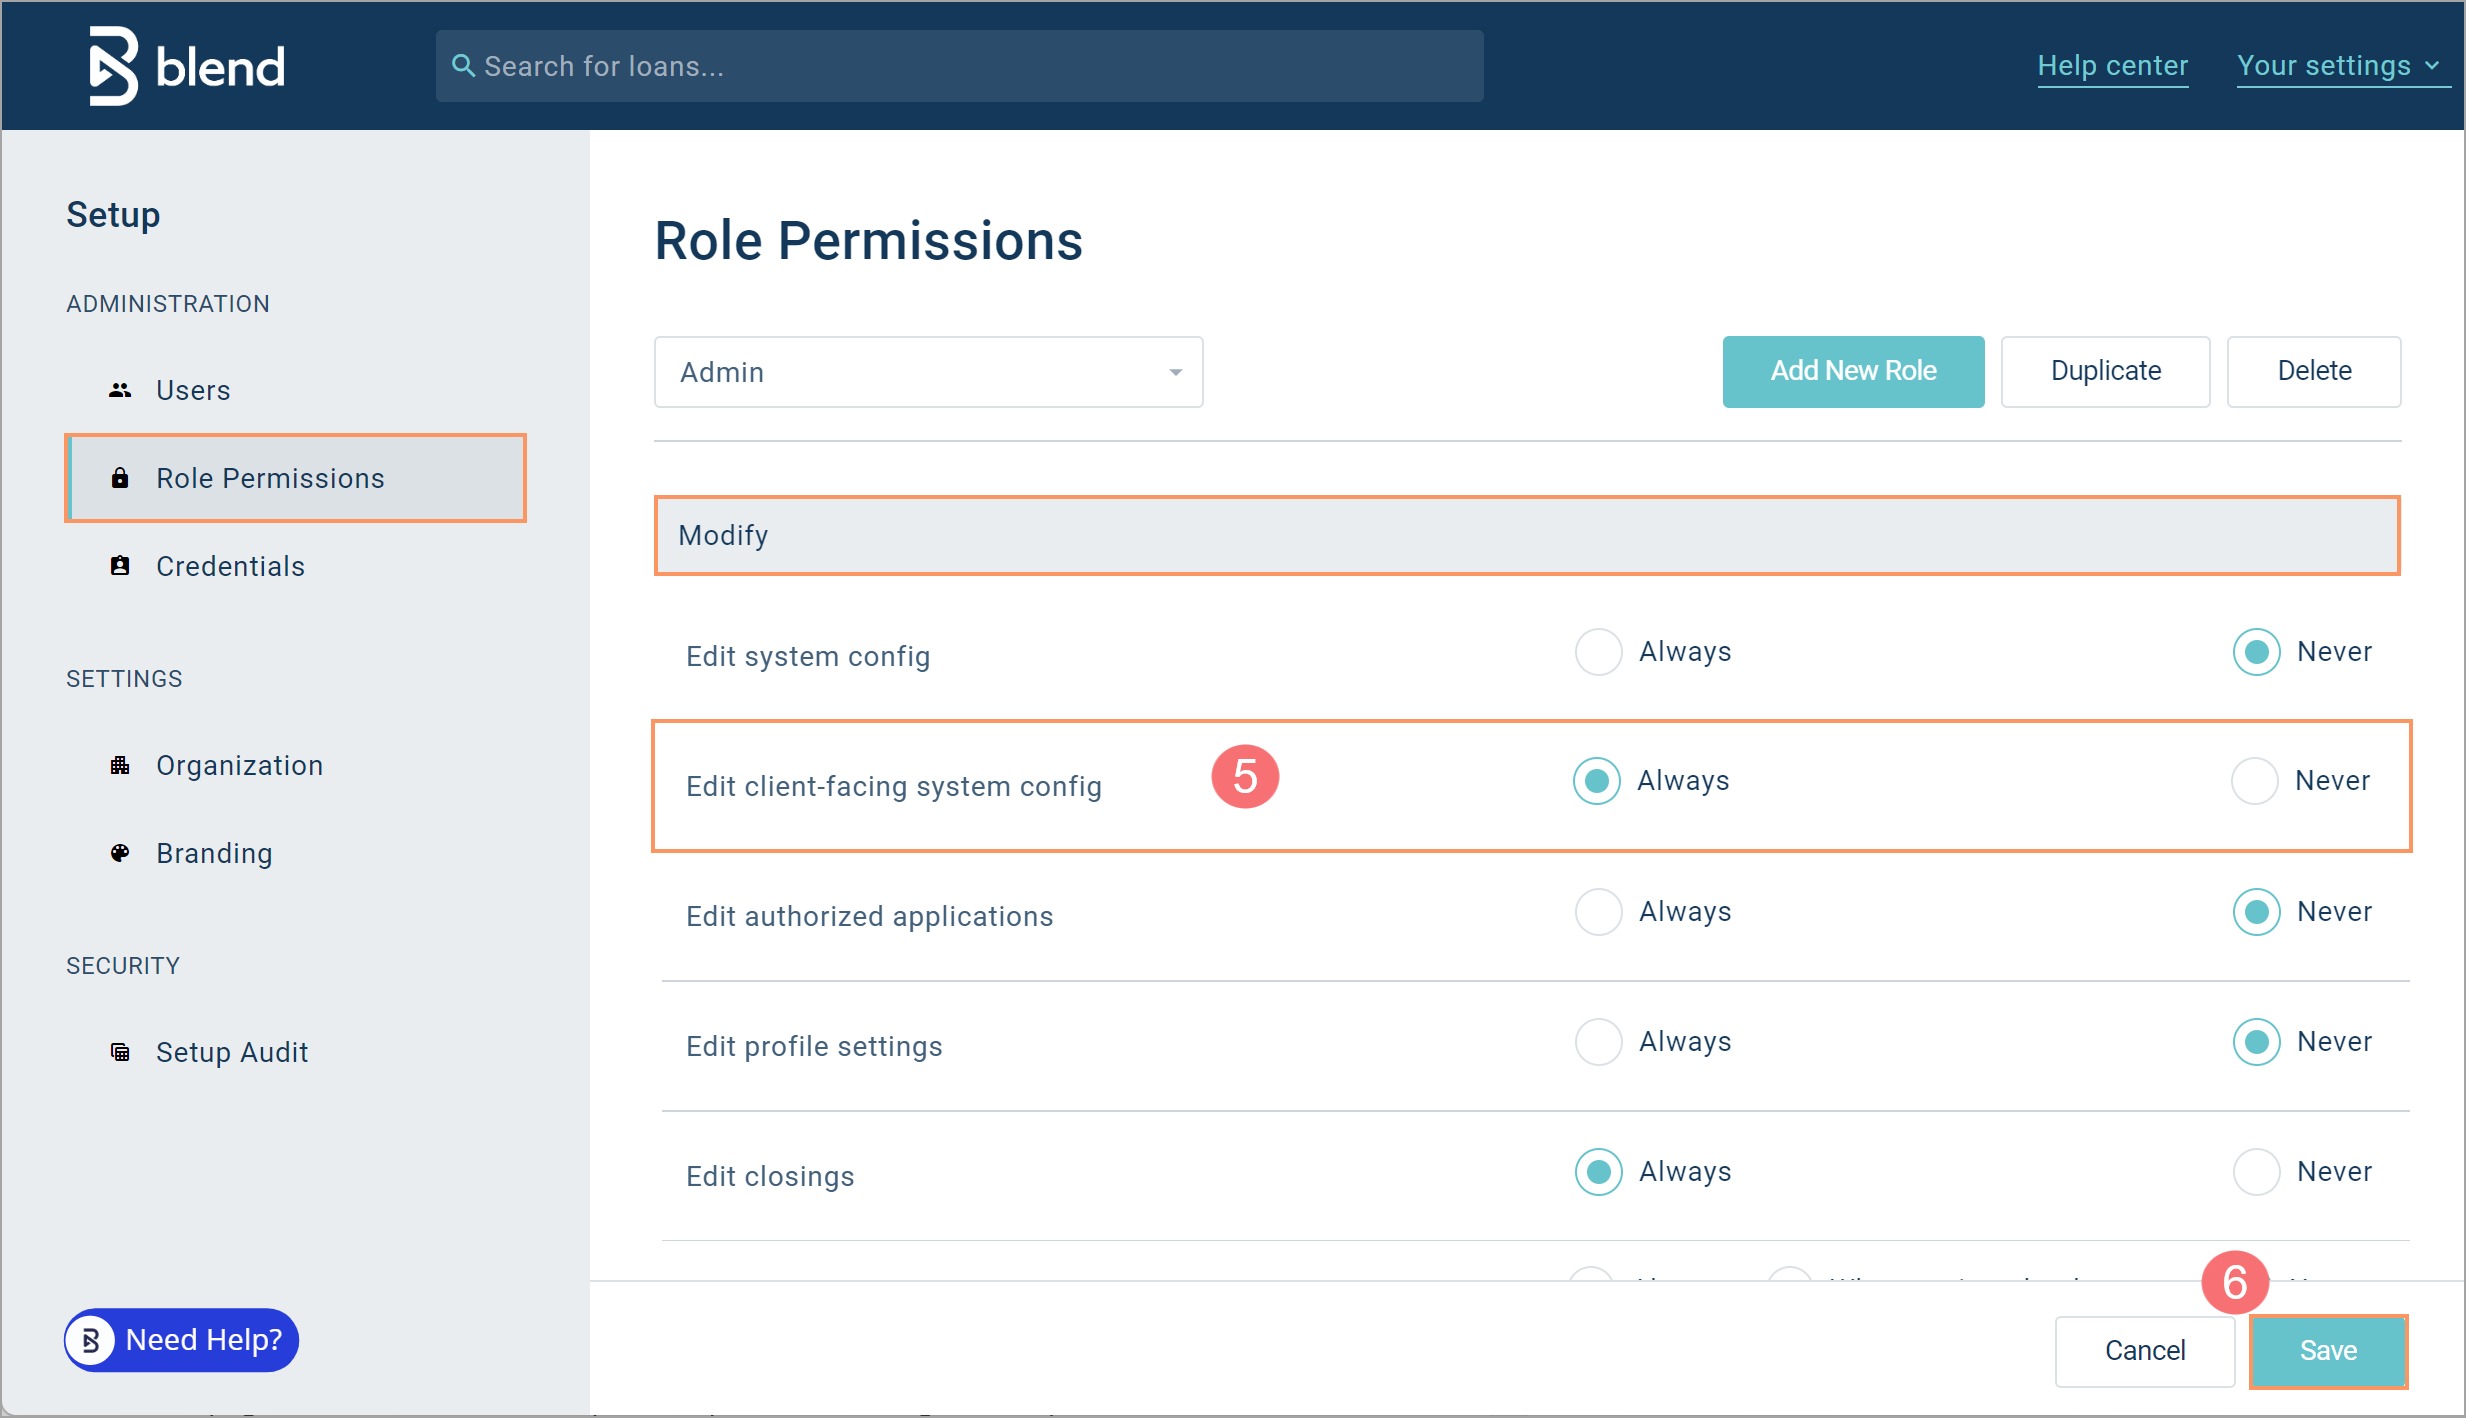Open the Admin role dropdown

tap(928, 372)
